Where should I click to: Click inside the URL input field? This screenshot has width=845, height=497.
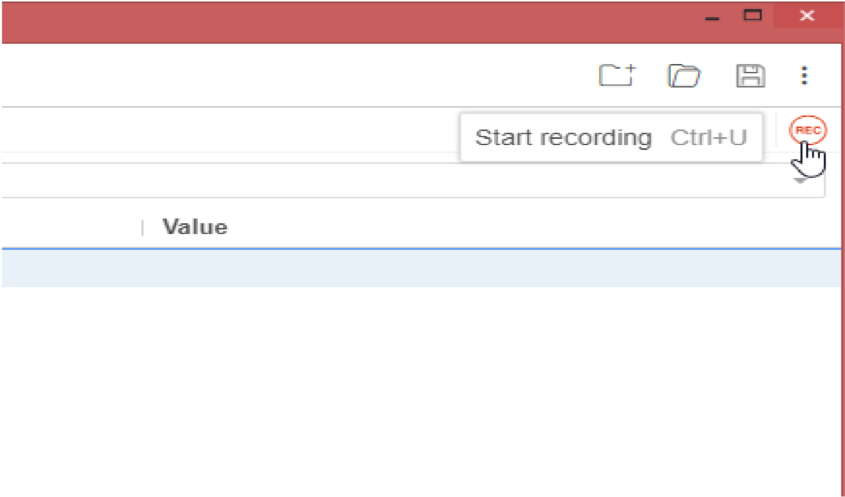click(x=400, y=181)
